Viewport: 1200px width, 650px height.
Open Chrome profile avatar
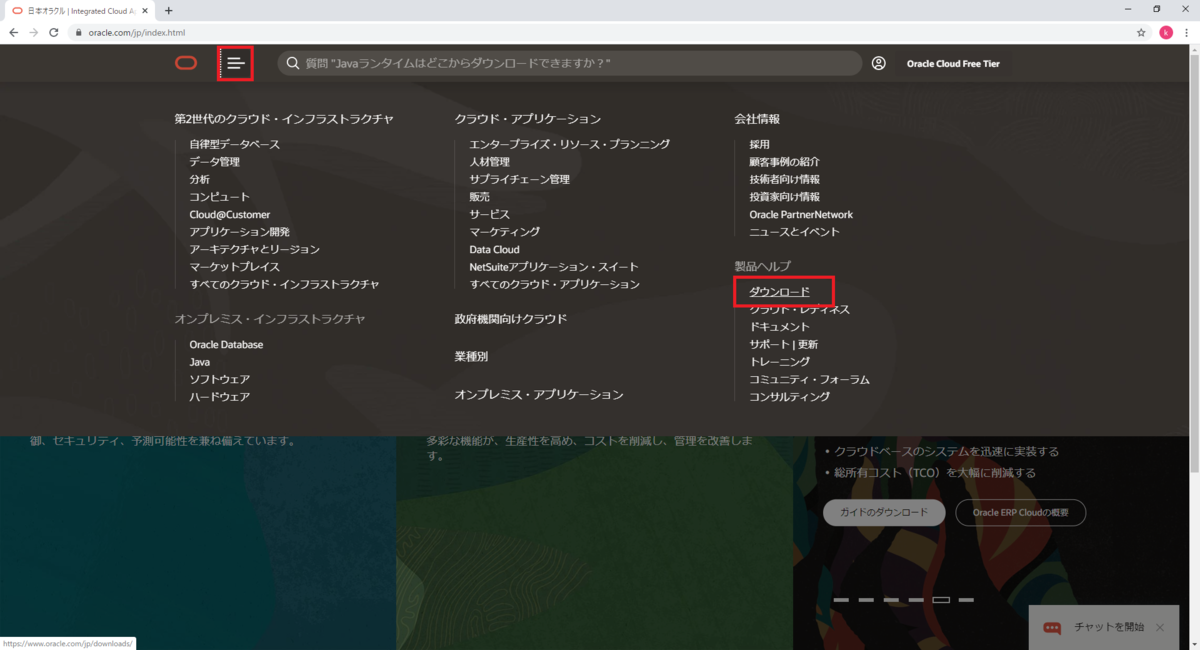(1166, 32)
